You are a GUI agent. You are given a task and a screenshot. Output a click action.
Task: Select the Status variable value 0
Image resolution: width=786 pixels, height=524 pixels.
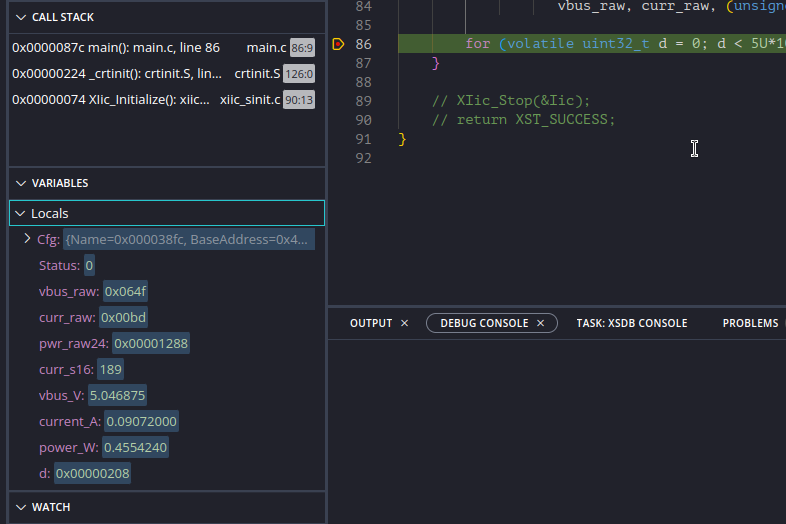(x=89, y=265)
